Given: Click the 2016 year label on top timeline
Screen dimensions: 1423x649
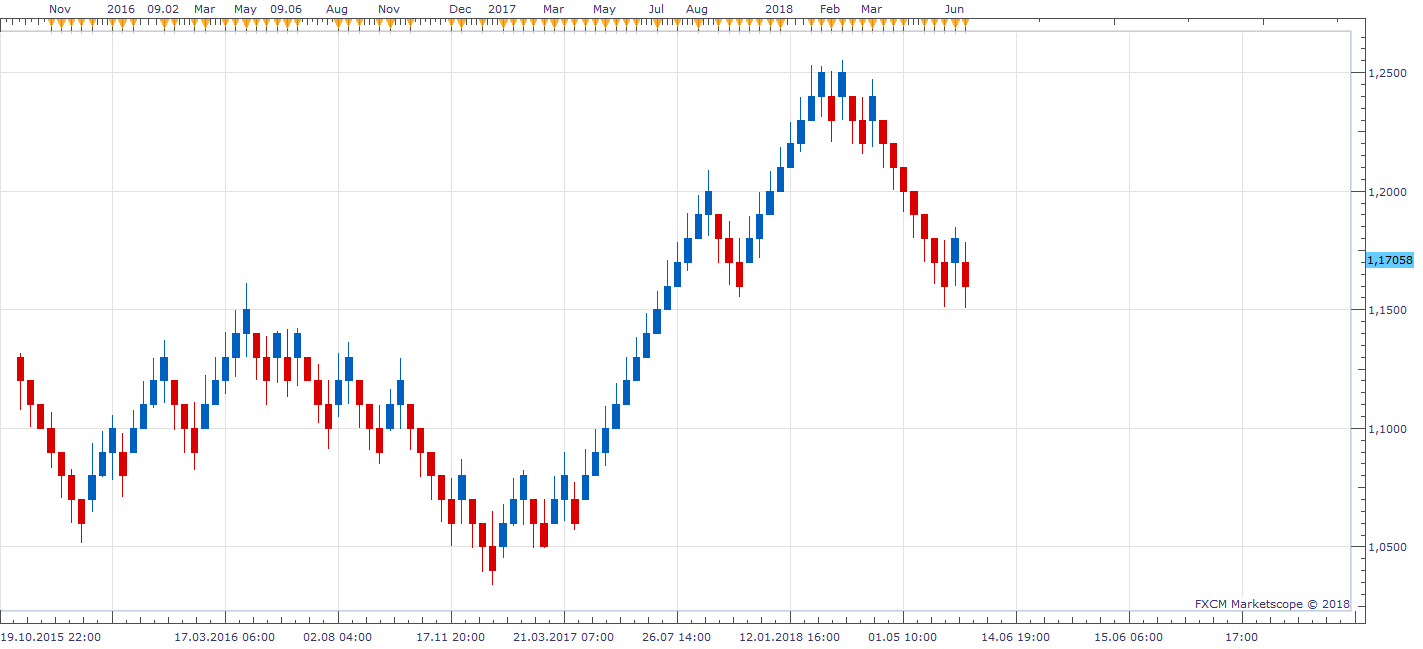Looking at the screenshot, I should pos(120,9).
